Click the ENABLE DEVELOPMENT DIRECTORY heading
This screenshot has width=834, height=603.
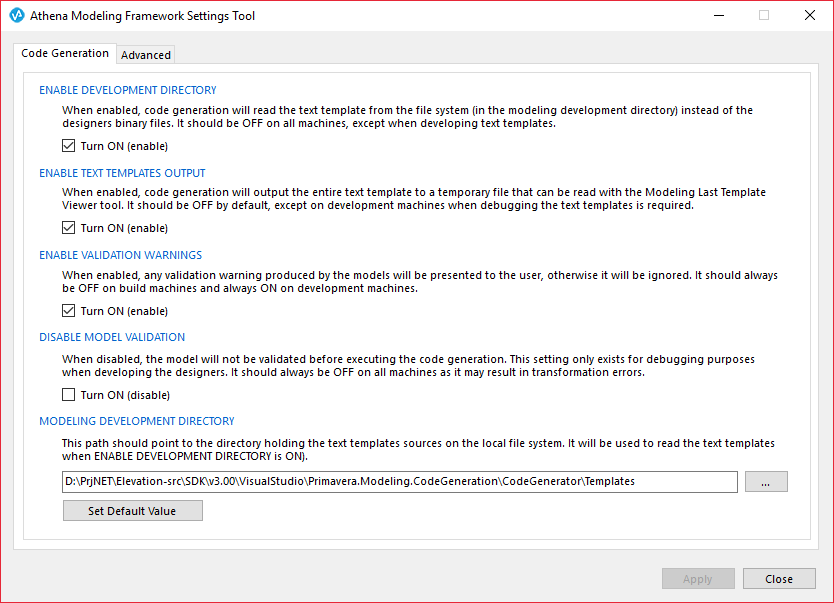coord(128,90)
